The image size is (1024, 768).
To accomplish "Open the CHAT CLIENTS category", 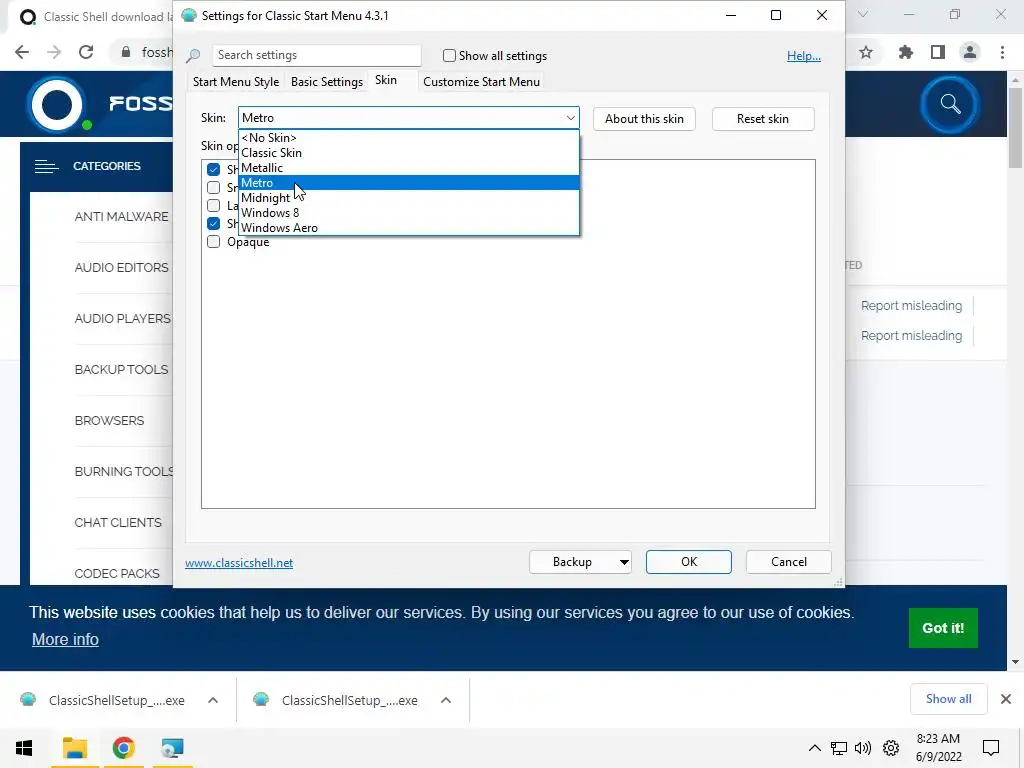I will pos(118,522).
